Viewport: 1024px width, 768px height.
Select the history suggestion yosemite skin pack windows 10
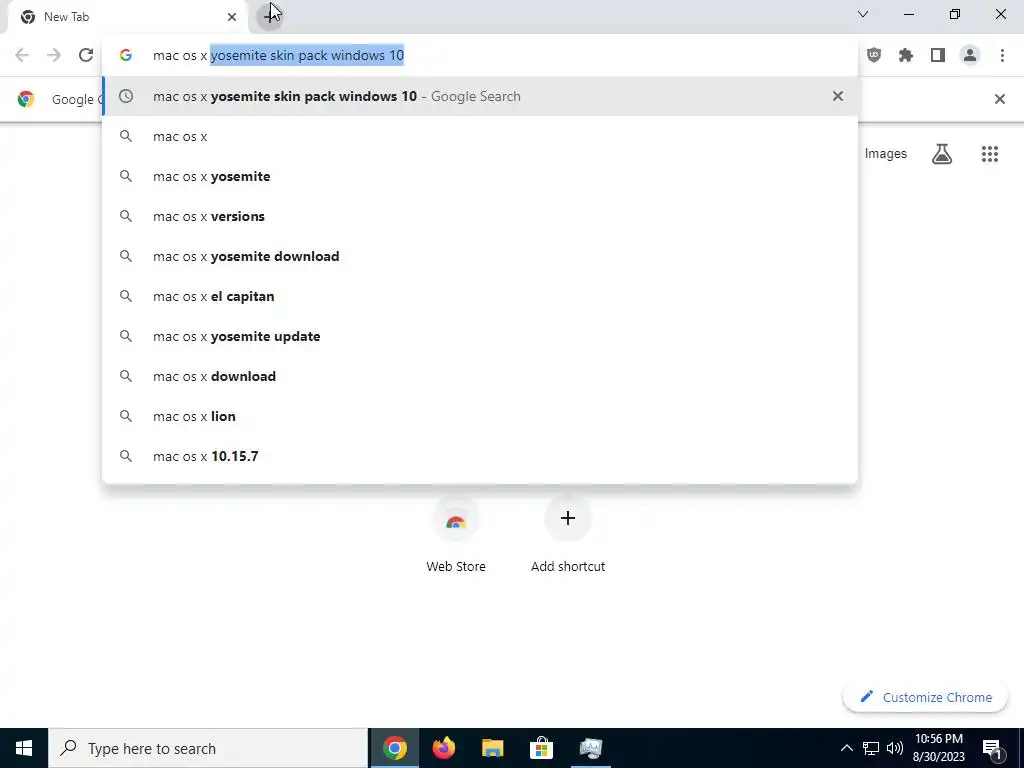pos(480,96)
